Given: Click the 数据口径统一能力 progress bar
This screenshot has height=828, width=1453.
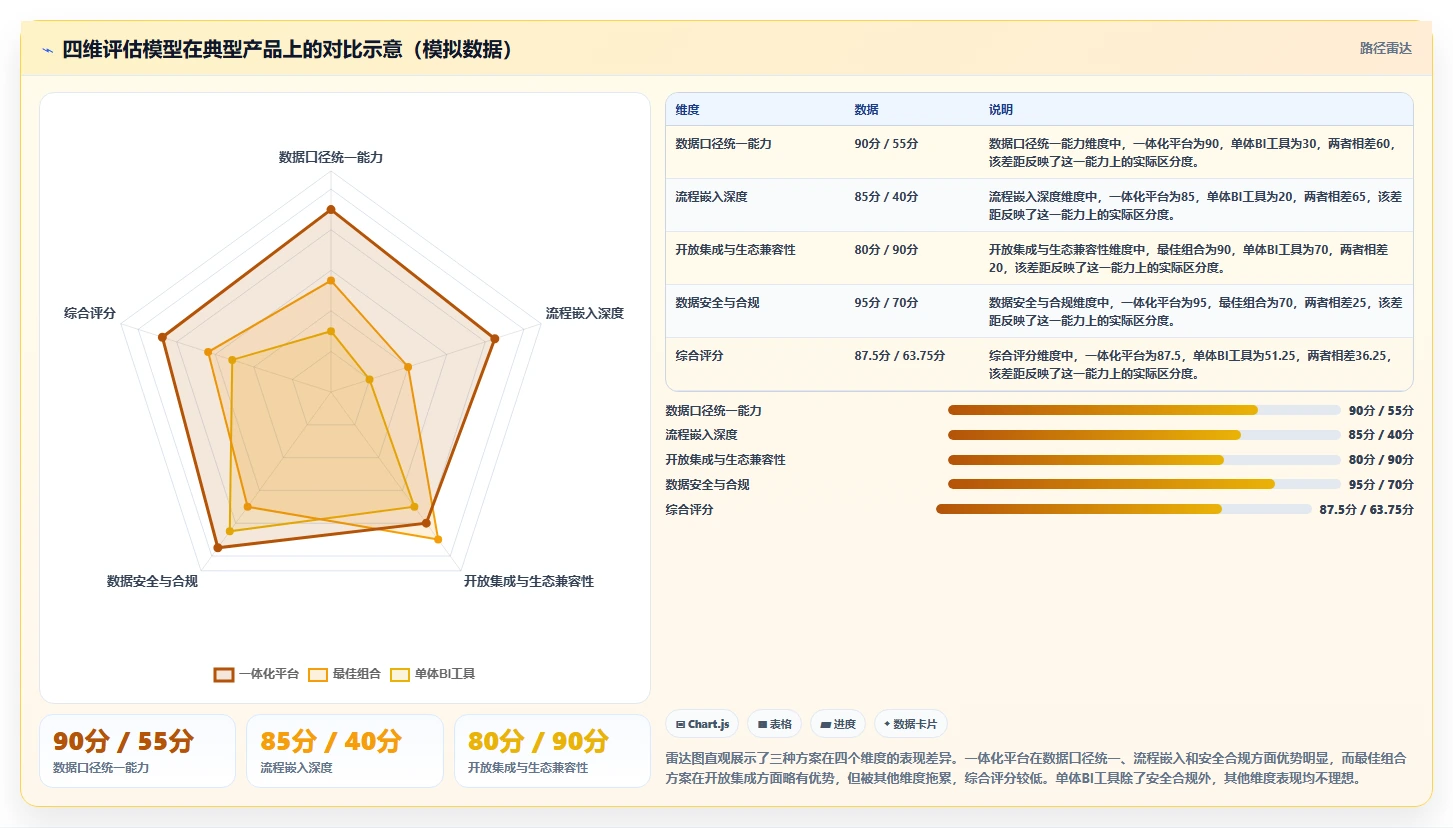Looking at the screenshot, I should [x=1144, y=410].
